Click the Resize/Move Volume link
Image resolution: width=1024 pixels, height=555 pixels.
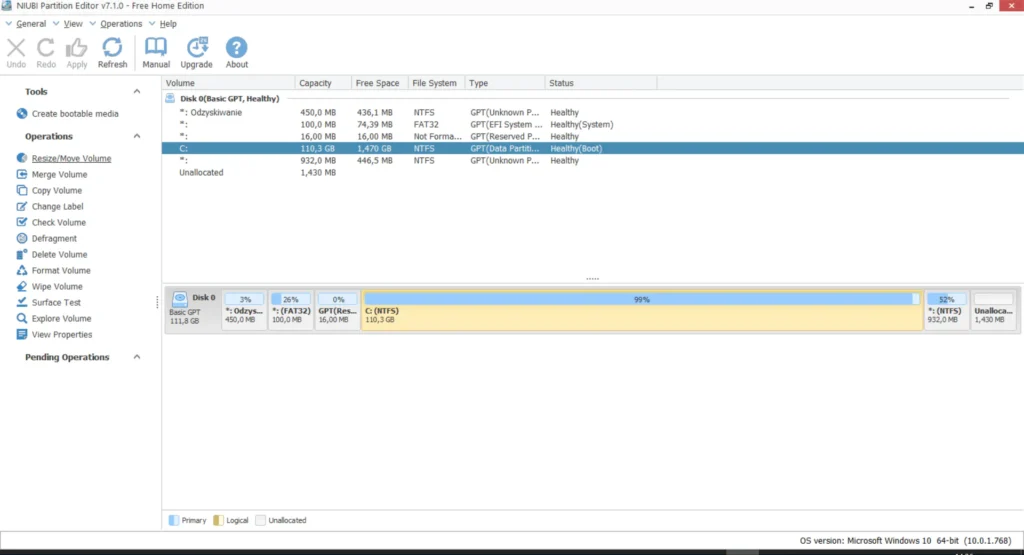pyautogui.click(x=71, y=158)
